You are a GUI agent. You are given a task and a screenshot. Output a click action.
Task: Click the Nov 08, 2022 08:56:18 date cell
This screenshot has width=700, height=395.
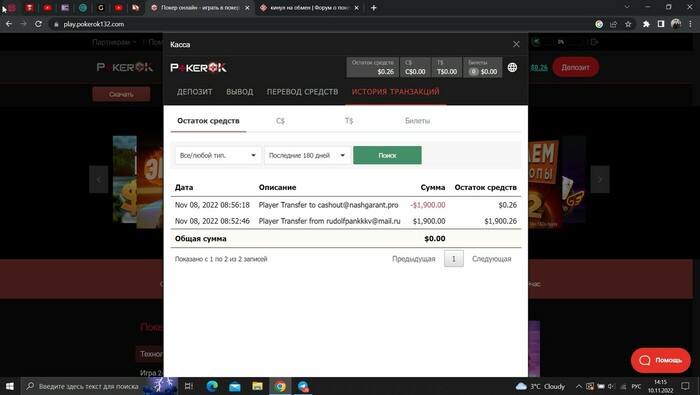(212, 205)
